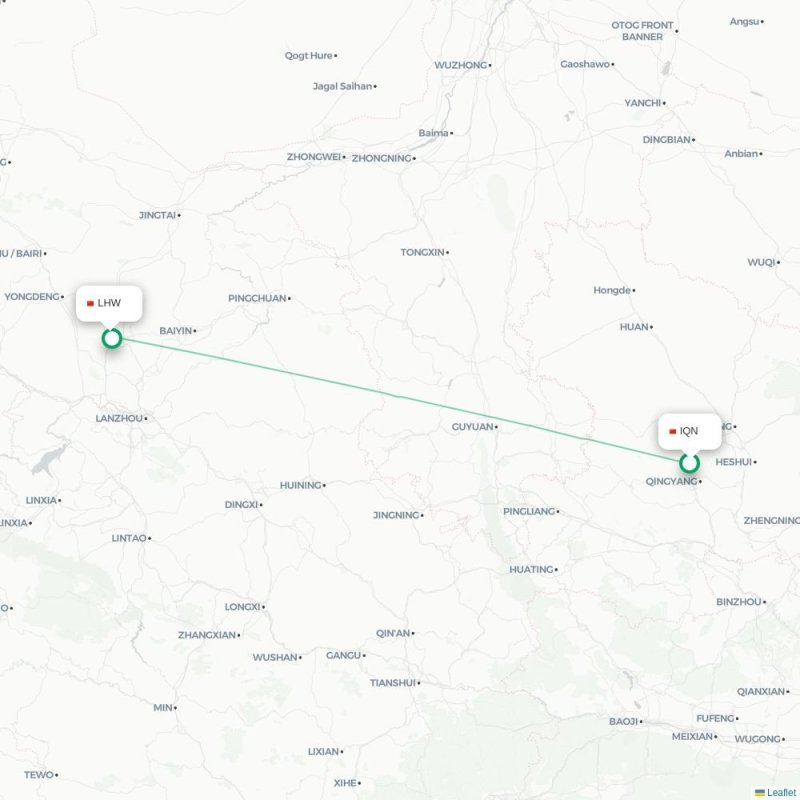Select the PINGLIANG city label
The height and width of the screenshot is (800, 800).
[529, 511]
